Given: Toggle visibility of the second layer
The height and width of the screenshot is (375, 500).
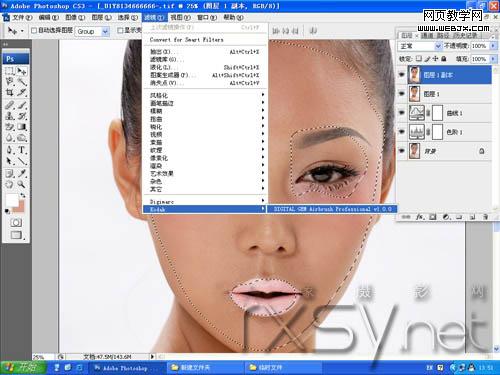Looking at the screenshot, I should tap(402, 94).
